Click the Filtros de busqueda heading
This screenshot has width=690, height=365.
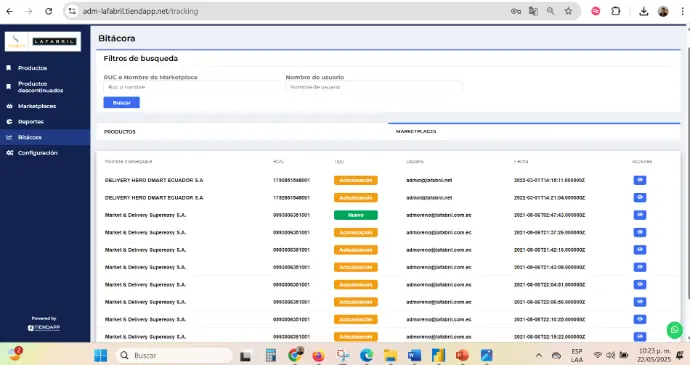coord(140,58)
